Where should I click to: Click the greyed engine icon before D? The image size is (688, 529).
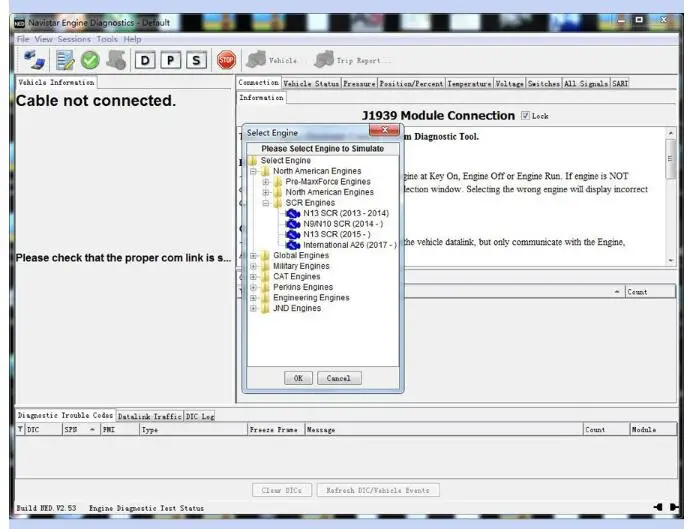coord(116,60)
